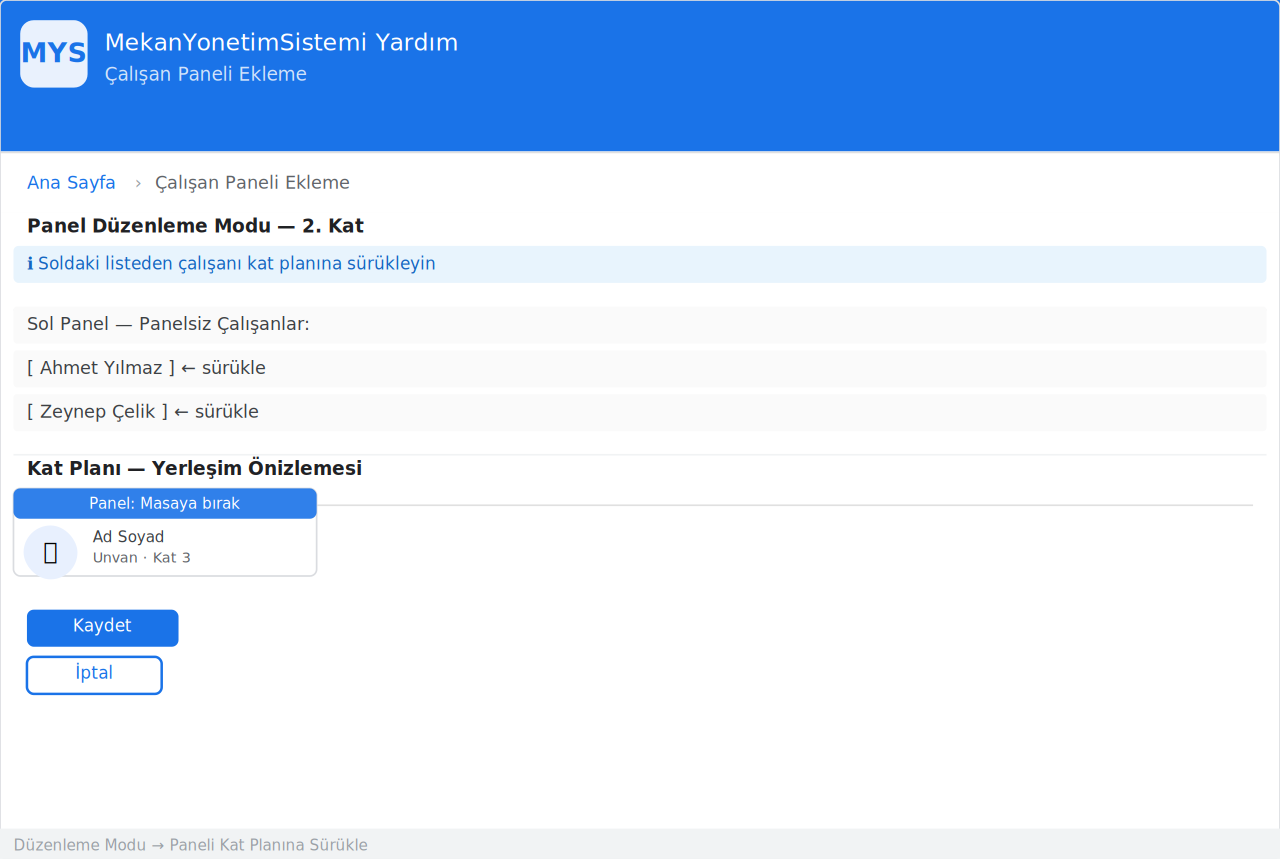Select the Ahmet Yılmaz employee entry

point(640,368)
